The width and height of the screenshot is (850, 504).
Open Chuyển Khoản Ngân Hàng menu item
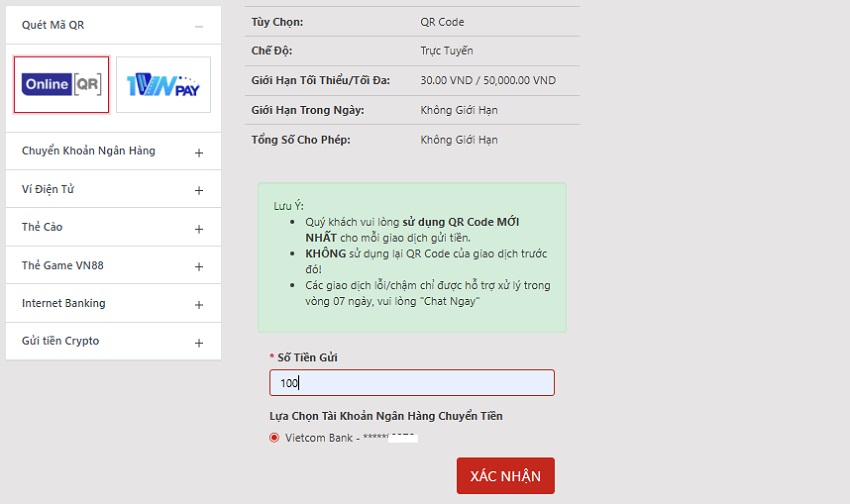coord(88,151)
